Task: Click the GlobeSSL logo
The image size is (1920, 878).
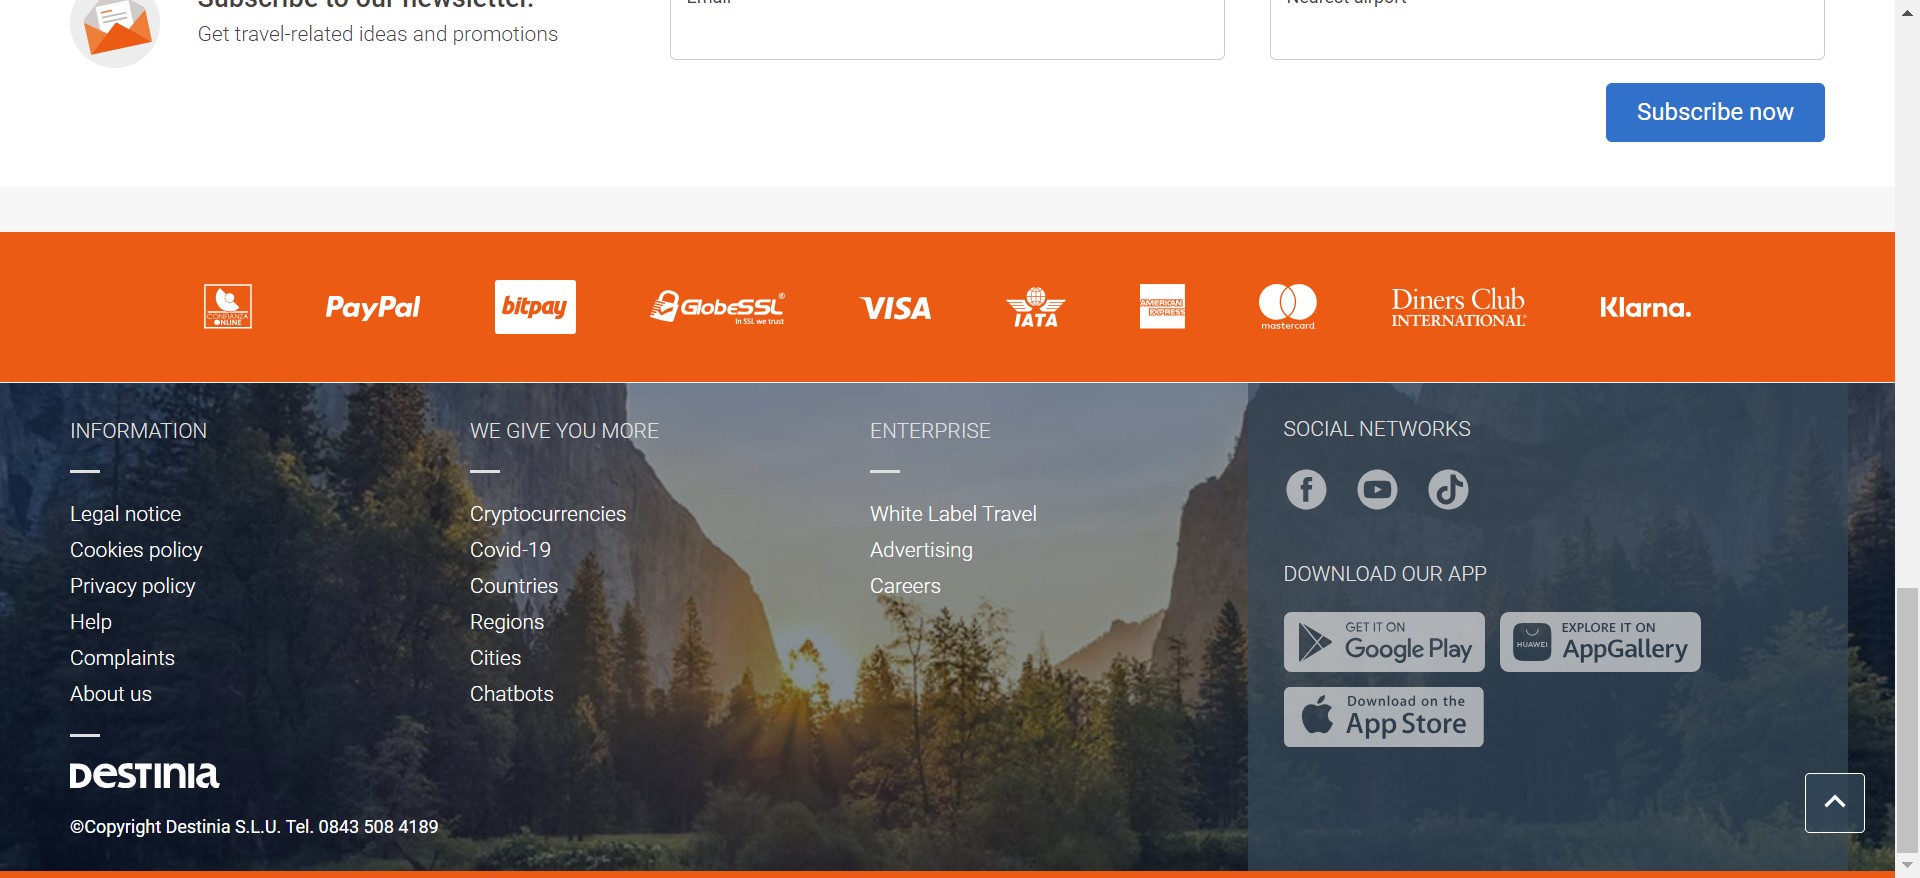Action: click(x=717, y=307)
